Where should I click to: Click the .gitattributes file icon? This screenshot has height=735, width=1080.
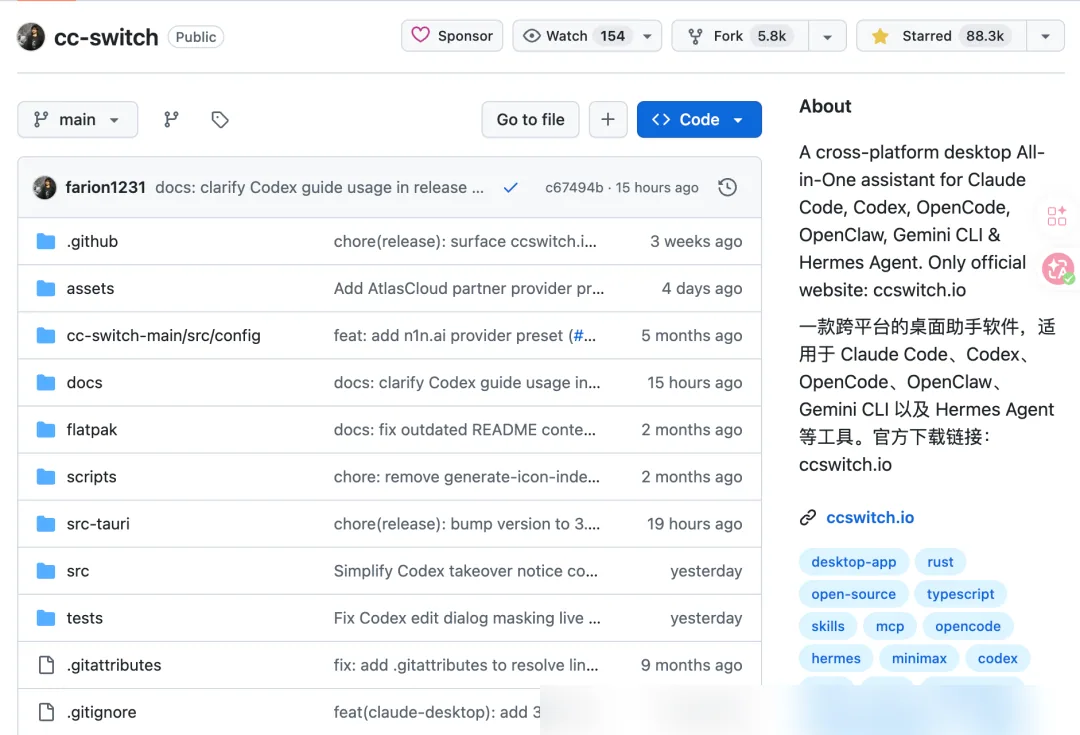click(46, 665)
